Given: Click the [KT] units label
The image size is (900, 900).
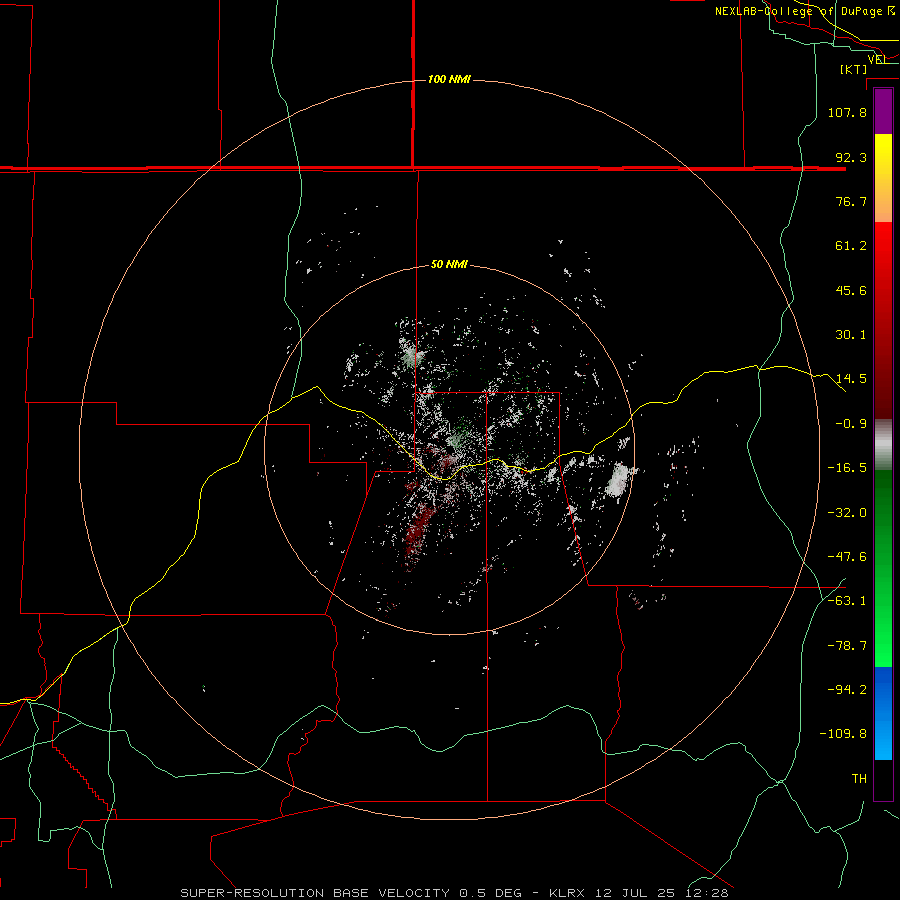Looking at the screenshot, I should (x=854, y=69).
